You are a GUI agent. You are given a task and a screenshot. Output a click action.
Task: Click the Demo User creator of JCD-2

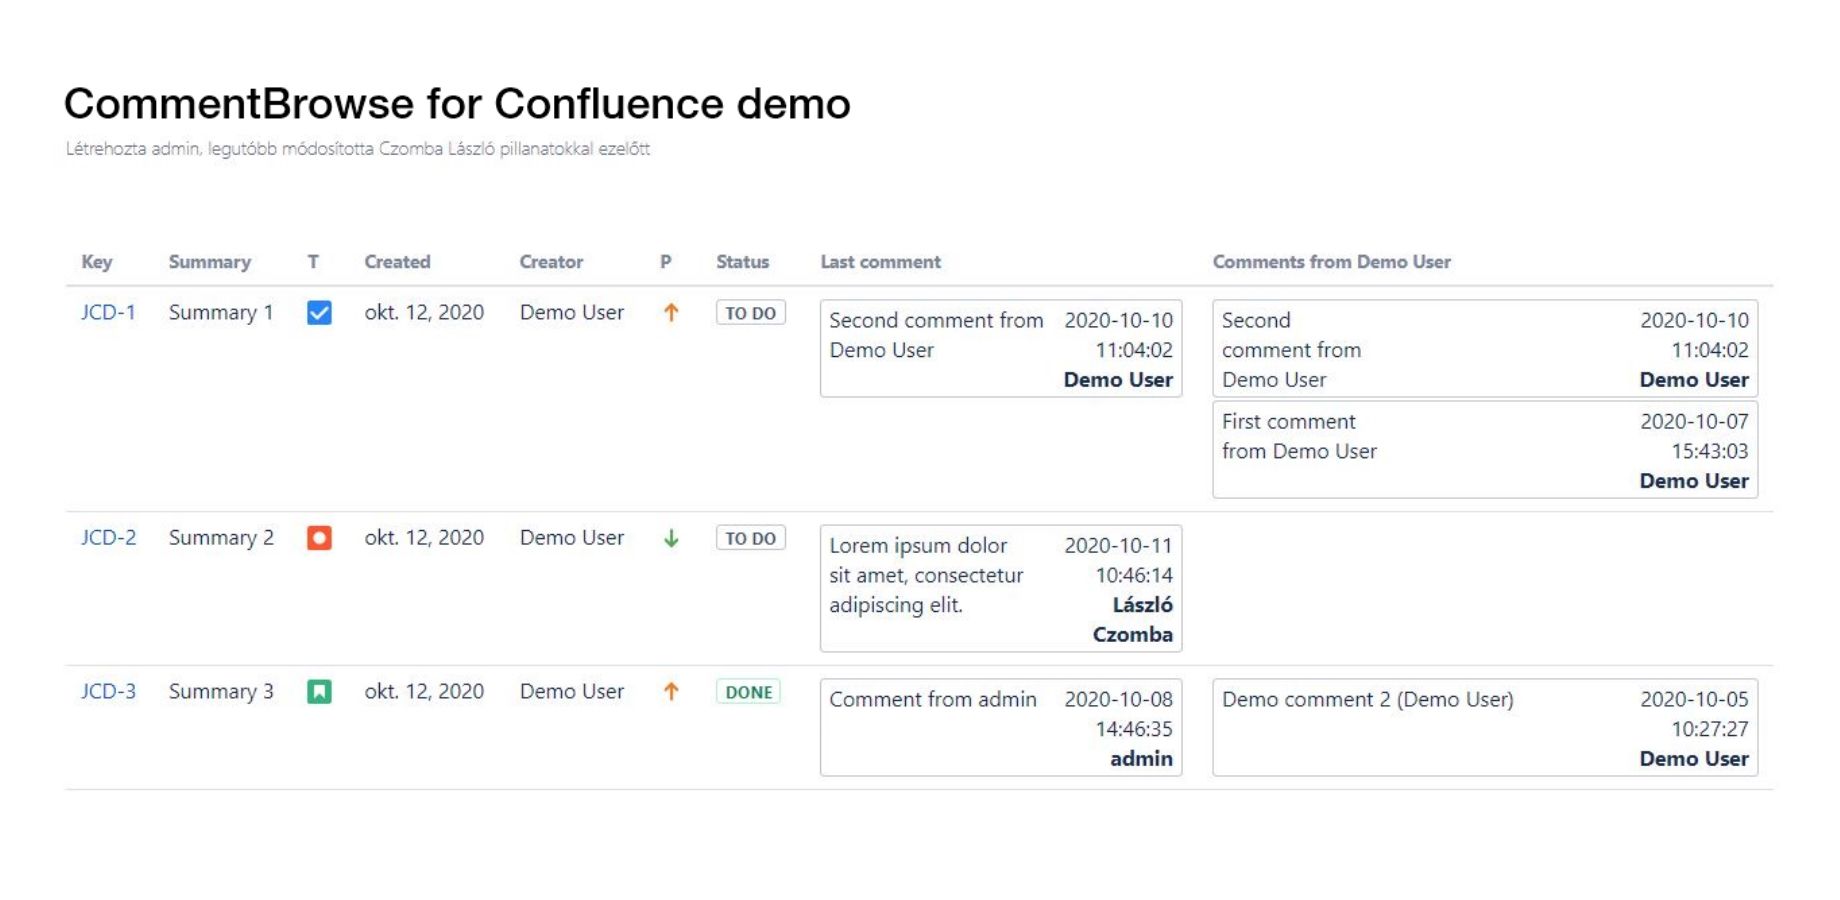[x=572, y=537]
